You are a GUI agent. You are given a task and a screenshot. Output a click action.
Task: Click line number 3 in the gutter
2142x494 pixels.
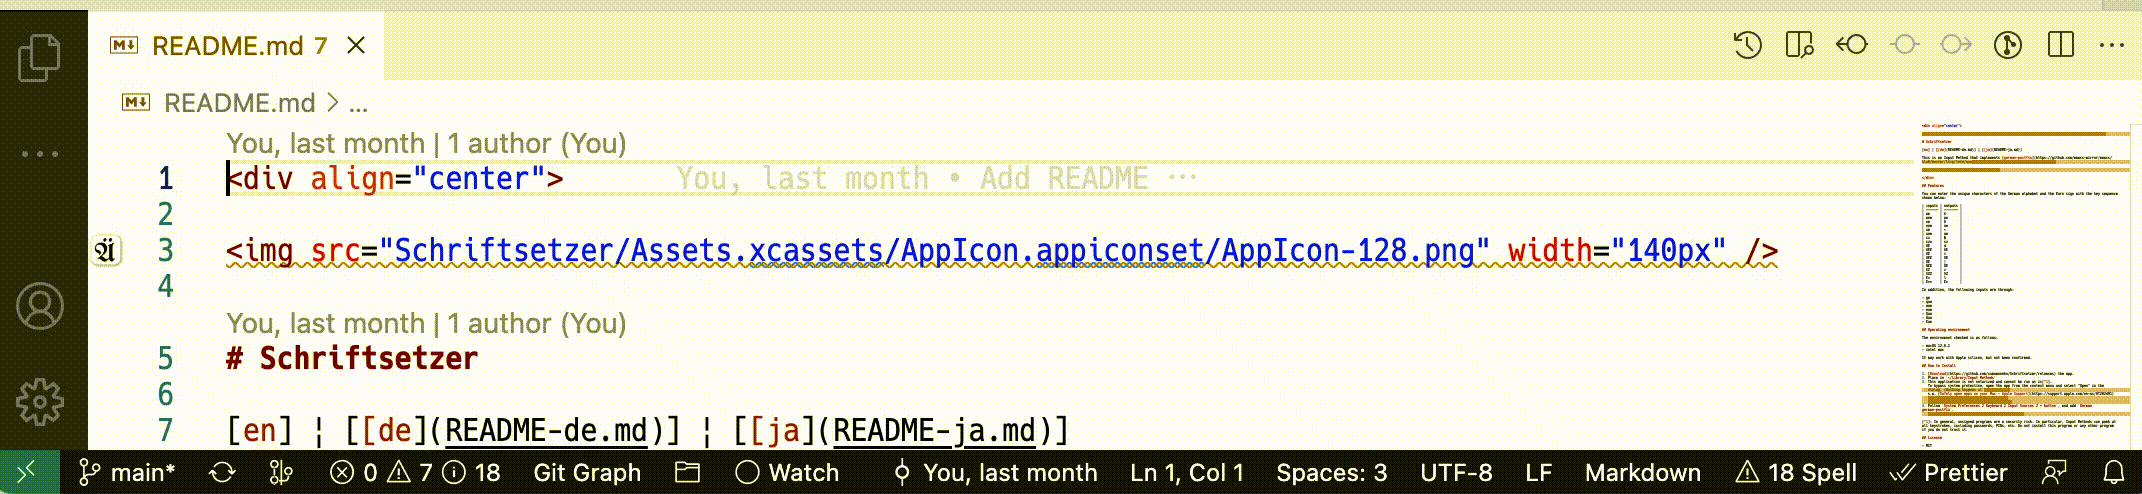[x=165, y=251]
